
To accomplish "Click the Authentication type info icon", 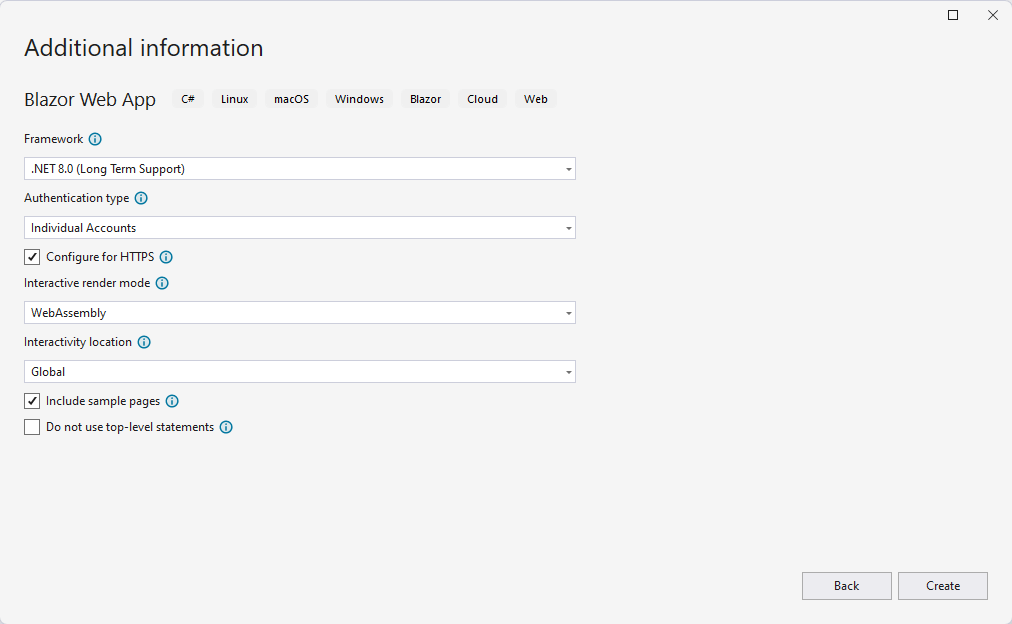I will pos(141,198).
